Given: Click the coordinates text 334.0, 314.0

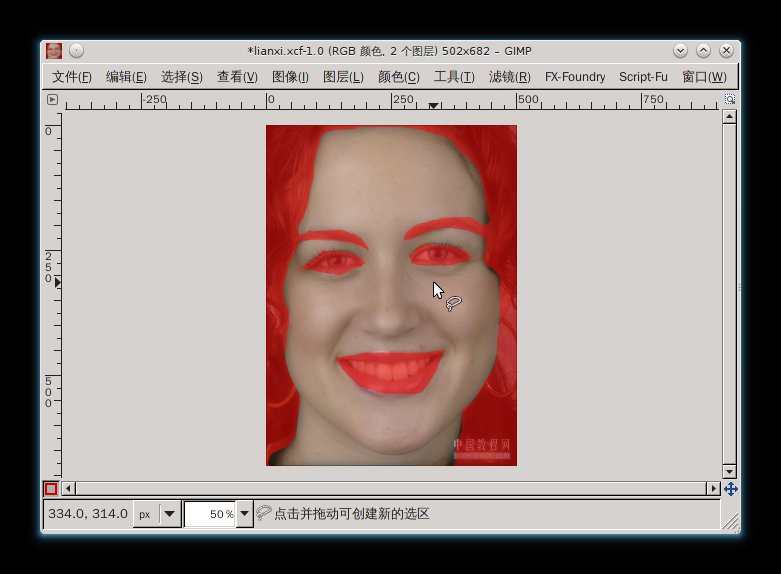Looking at the screenshot, I should tap(88, 514).
